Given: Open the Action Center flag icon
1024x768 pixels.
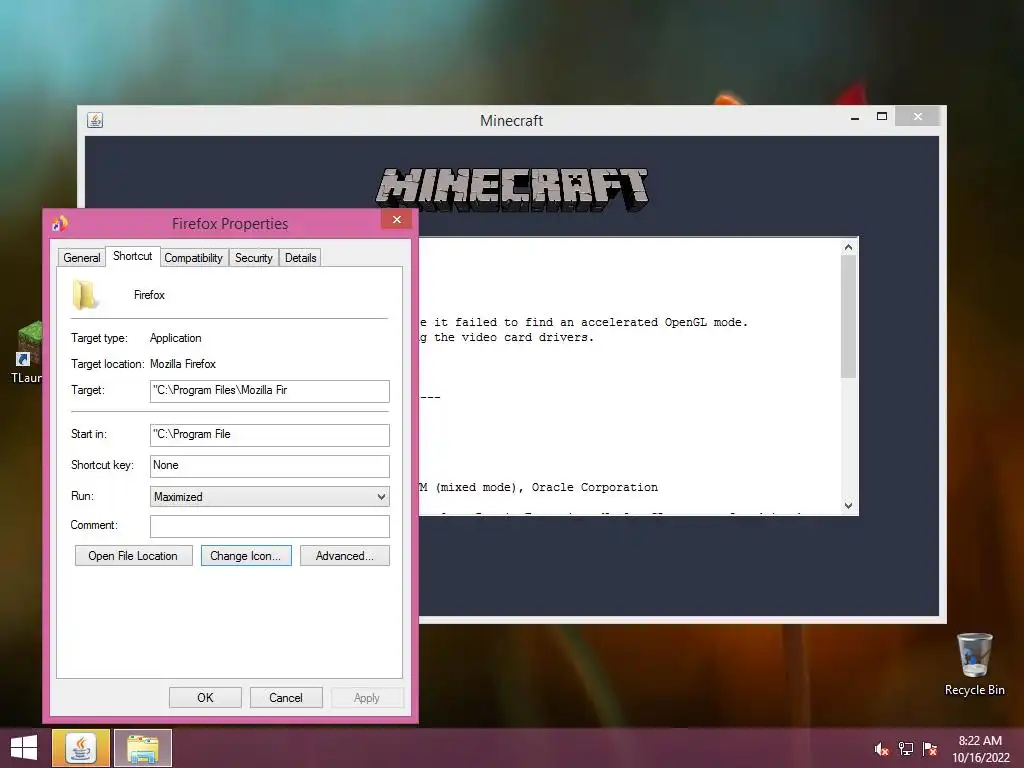Looking at the screenshot, I should pos(930,749).
